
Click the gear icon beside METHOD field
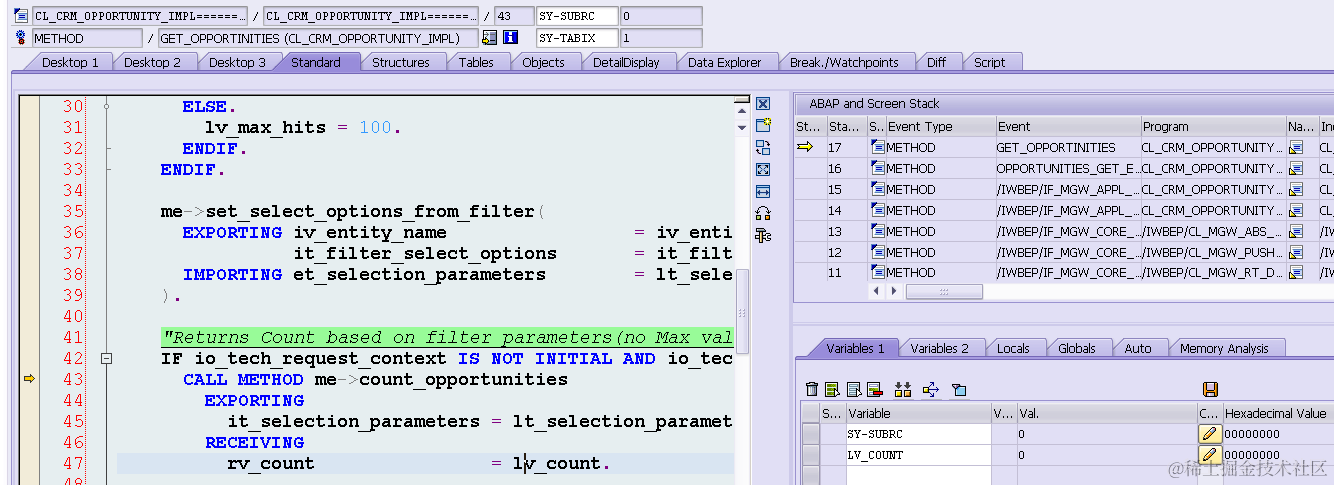[x=21, y=38]
